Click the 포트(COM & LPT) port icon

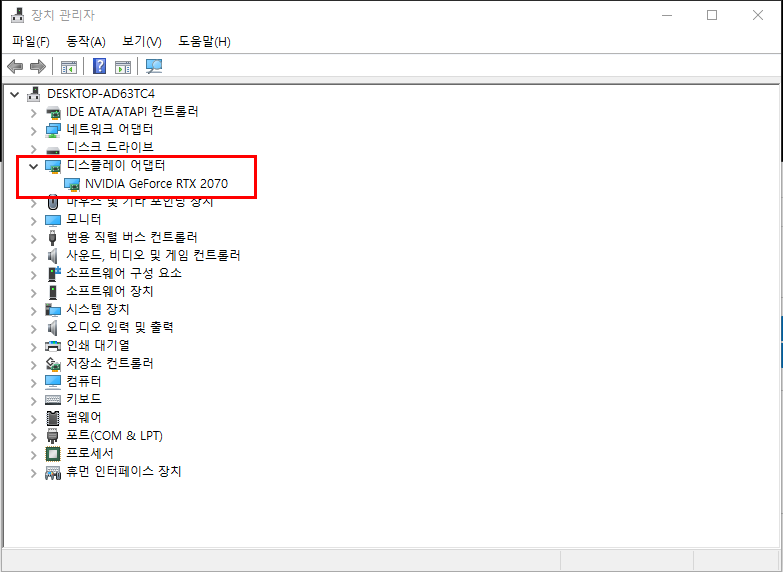tap(53, 436)
